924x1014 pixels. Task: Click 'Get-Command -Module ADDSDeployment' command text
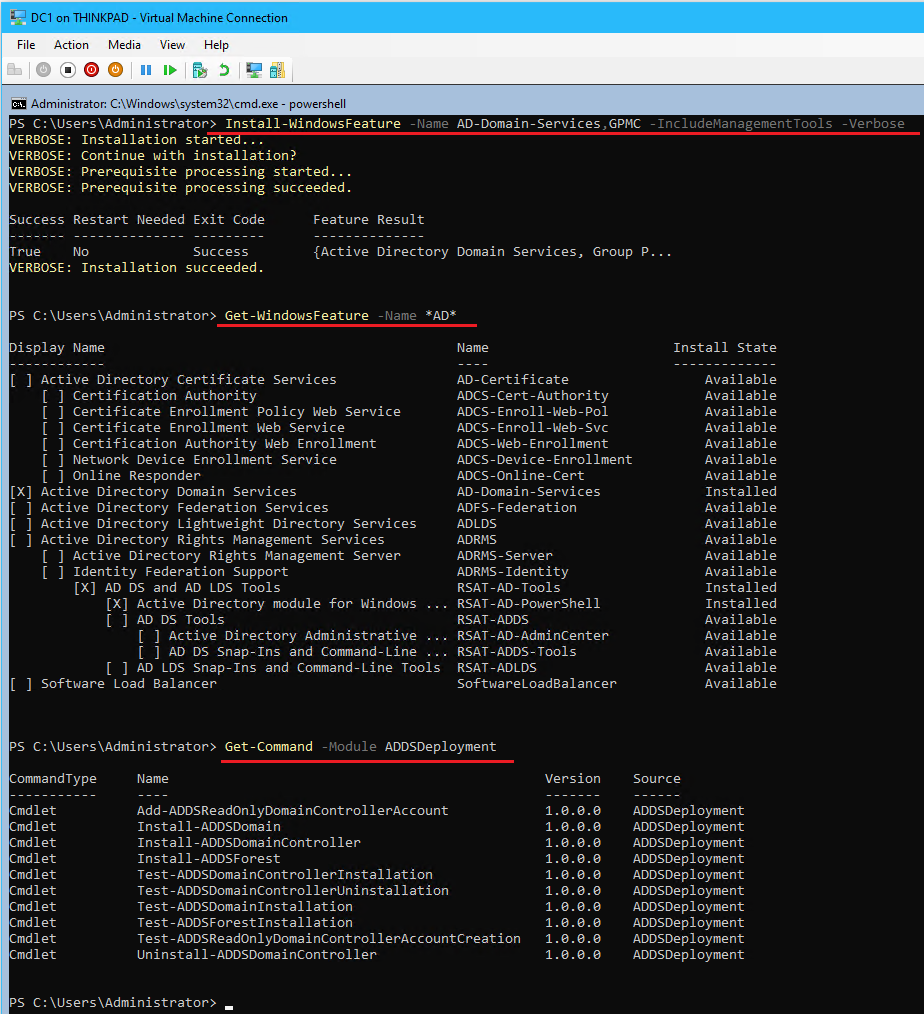(x=361, y=747)
